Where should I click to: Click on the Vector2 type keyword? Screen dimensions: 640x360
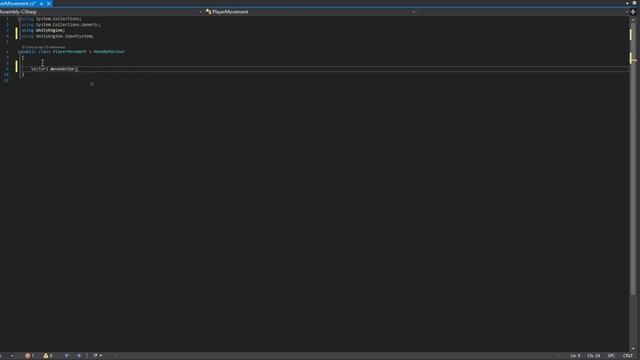[x=40, y=69]
